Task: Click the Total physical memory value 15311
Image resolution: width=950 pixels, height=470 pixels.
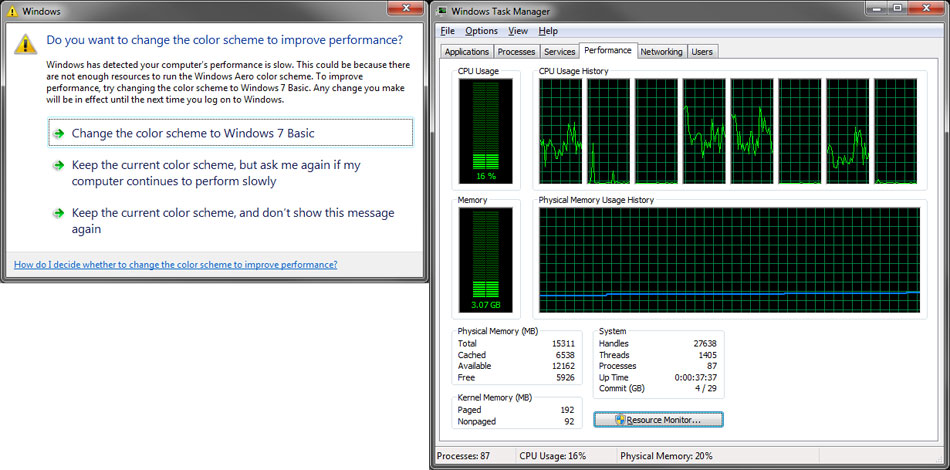Action: [x=563, y=343]
